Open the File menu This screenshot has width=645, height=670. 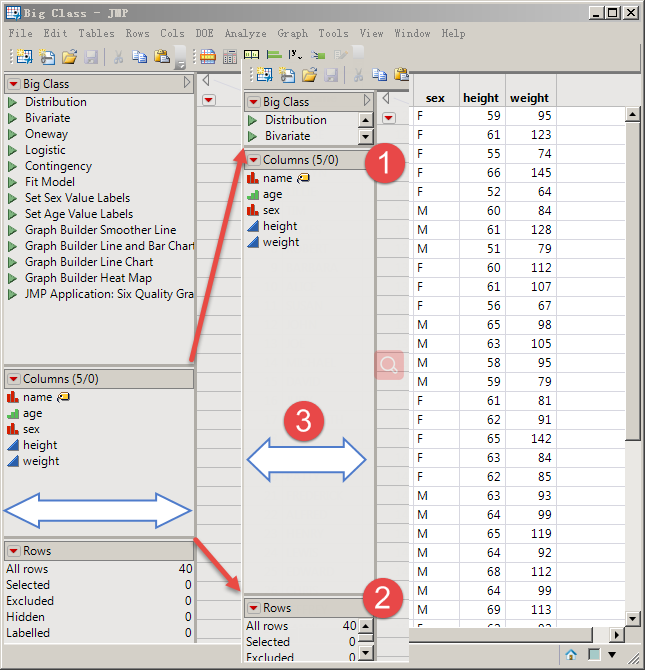[x=20, y=33]
